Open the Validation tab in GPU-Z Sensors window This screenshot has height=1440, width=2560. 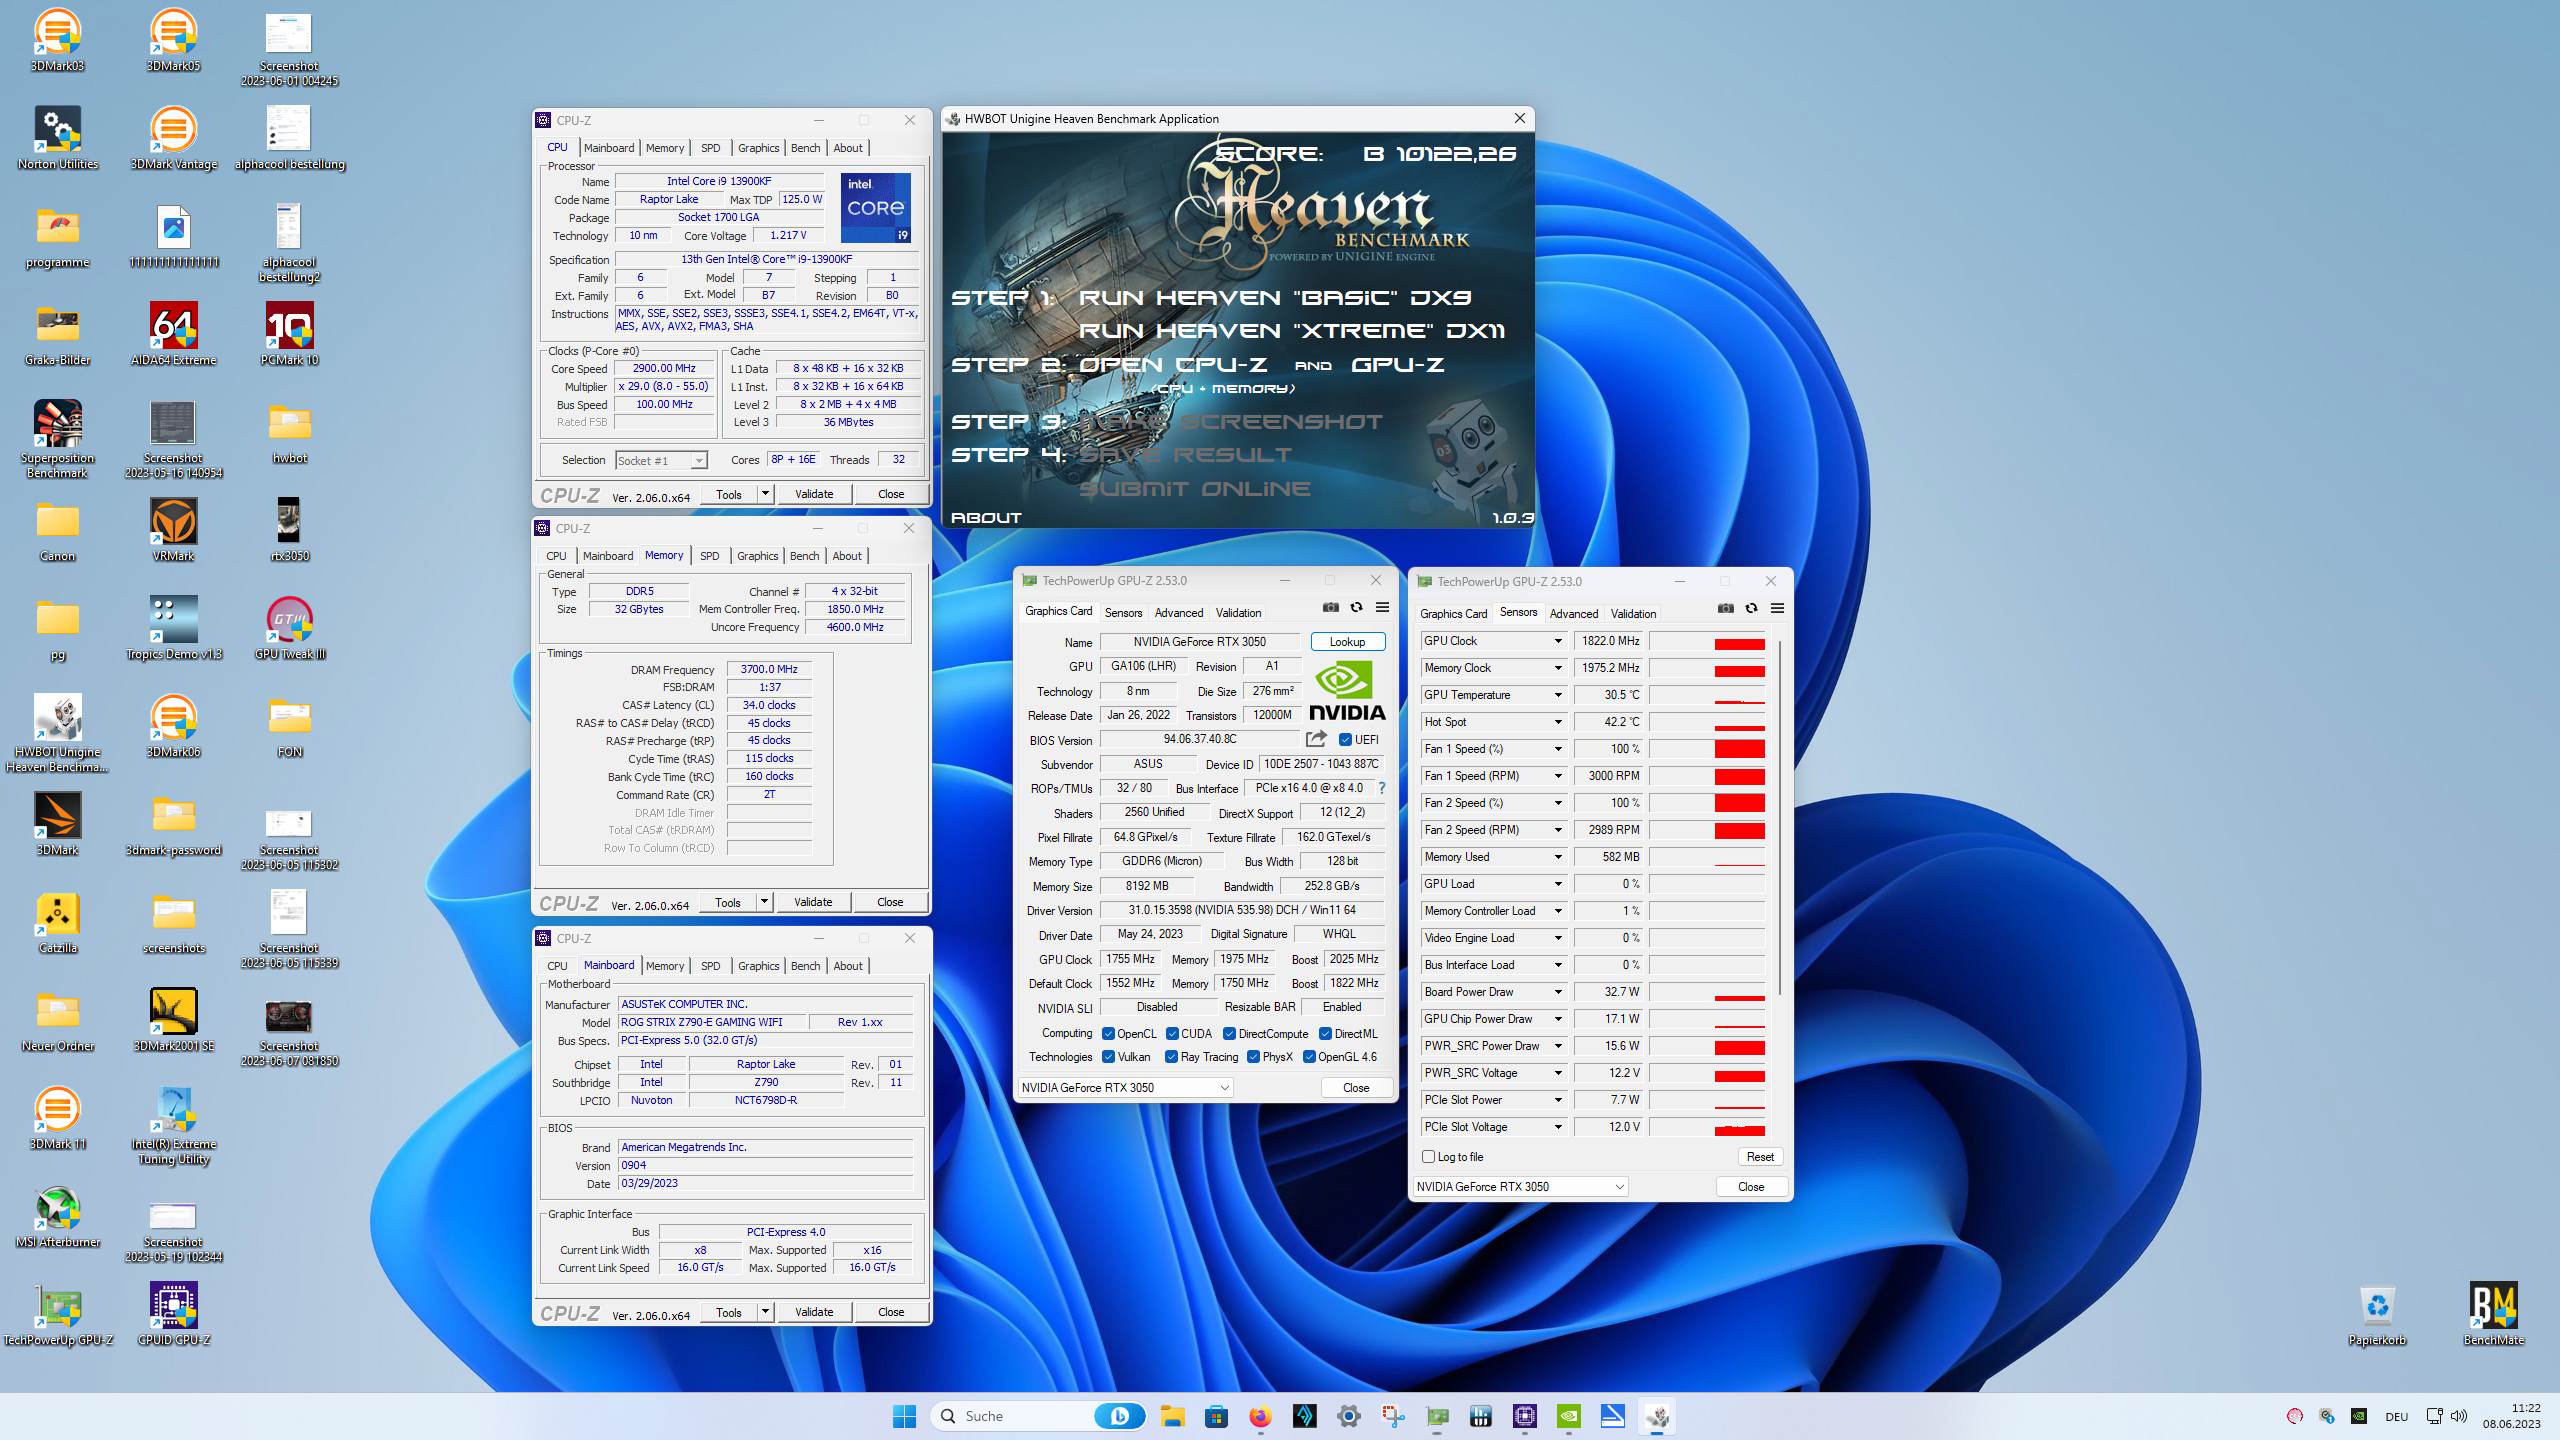pos(1633,614)
